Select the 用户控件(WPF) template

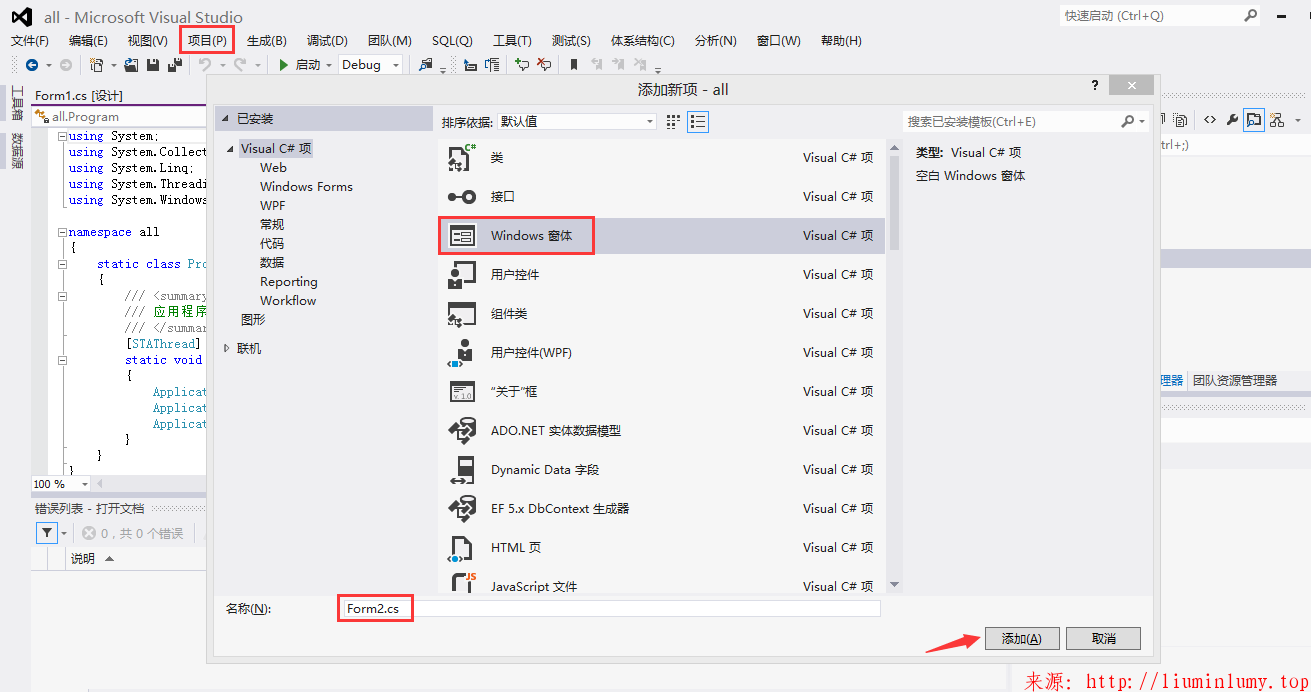click(x=661, y=353)
